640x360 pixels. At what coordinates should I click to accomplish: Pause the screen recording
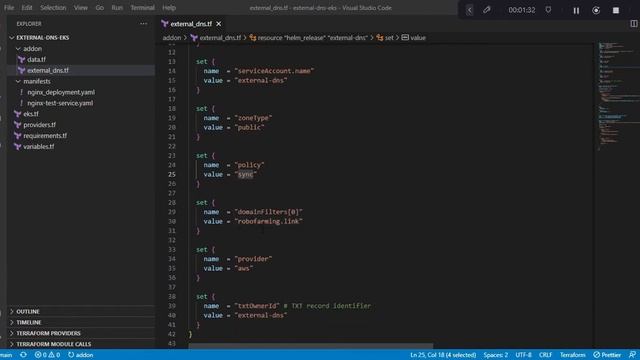click(576, 10)
